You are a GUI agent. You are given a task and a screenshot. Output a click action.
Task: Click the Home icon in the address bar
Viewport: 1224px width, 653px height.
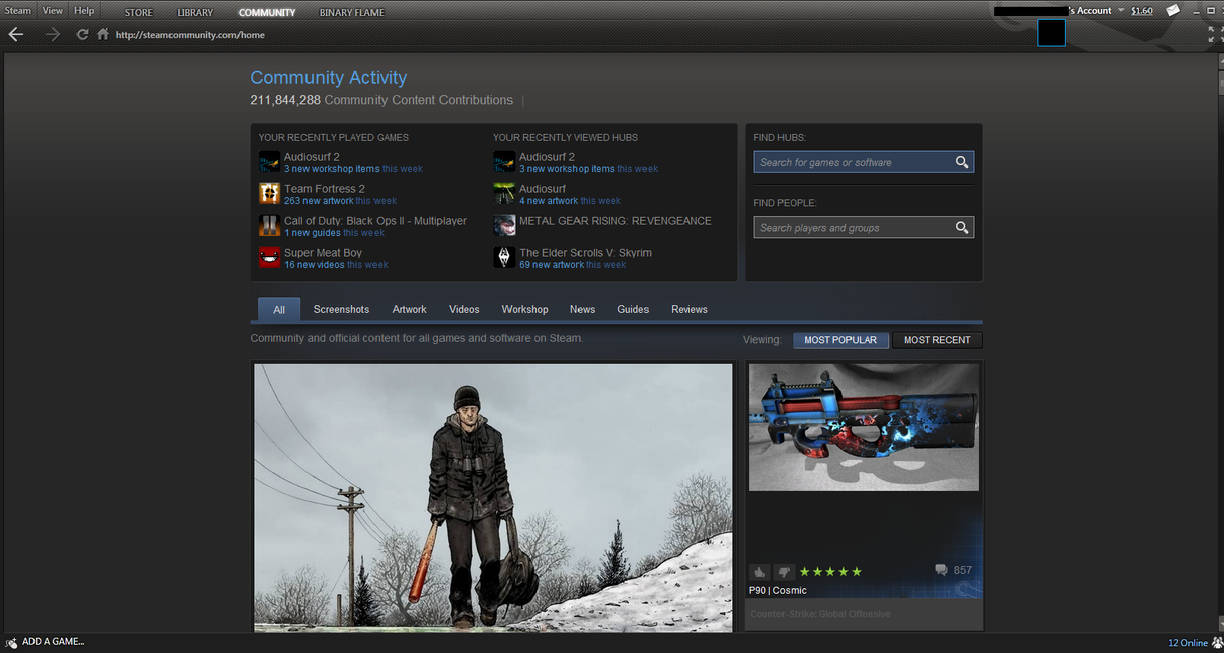point(102,34)
